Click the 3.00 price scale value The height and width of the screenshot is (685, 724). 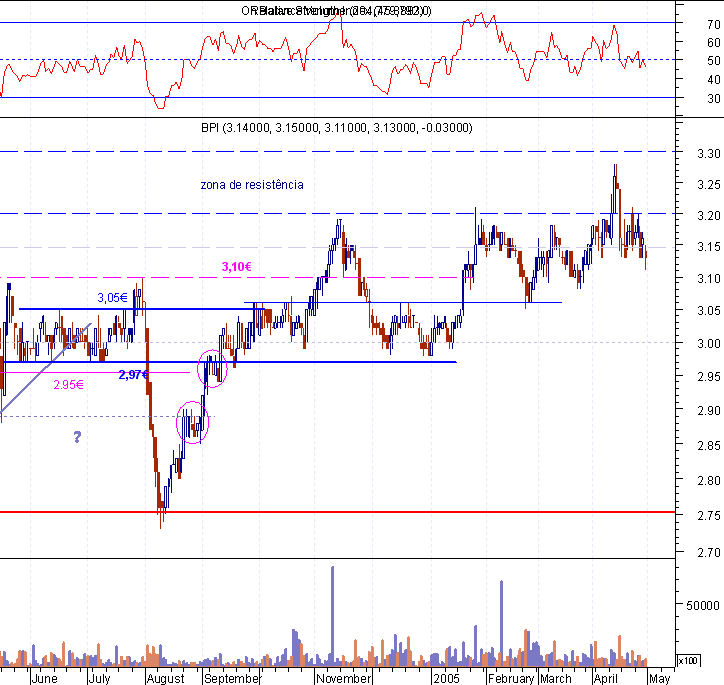(x=709, y=344)
